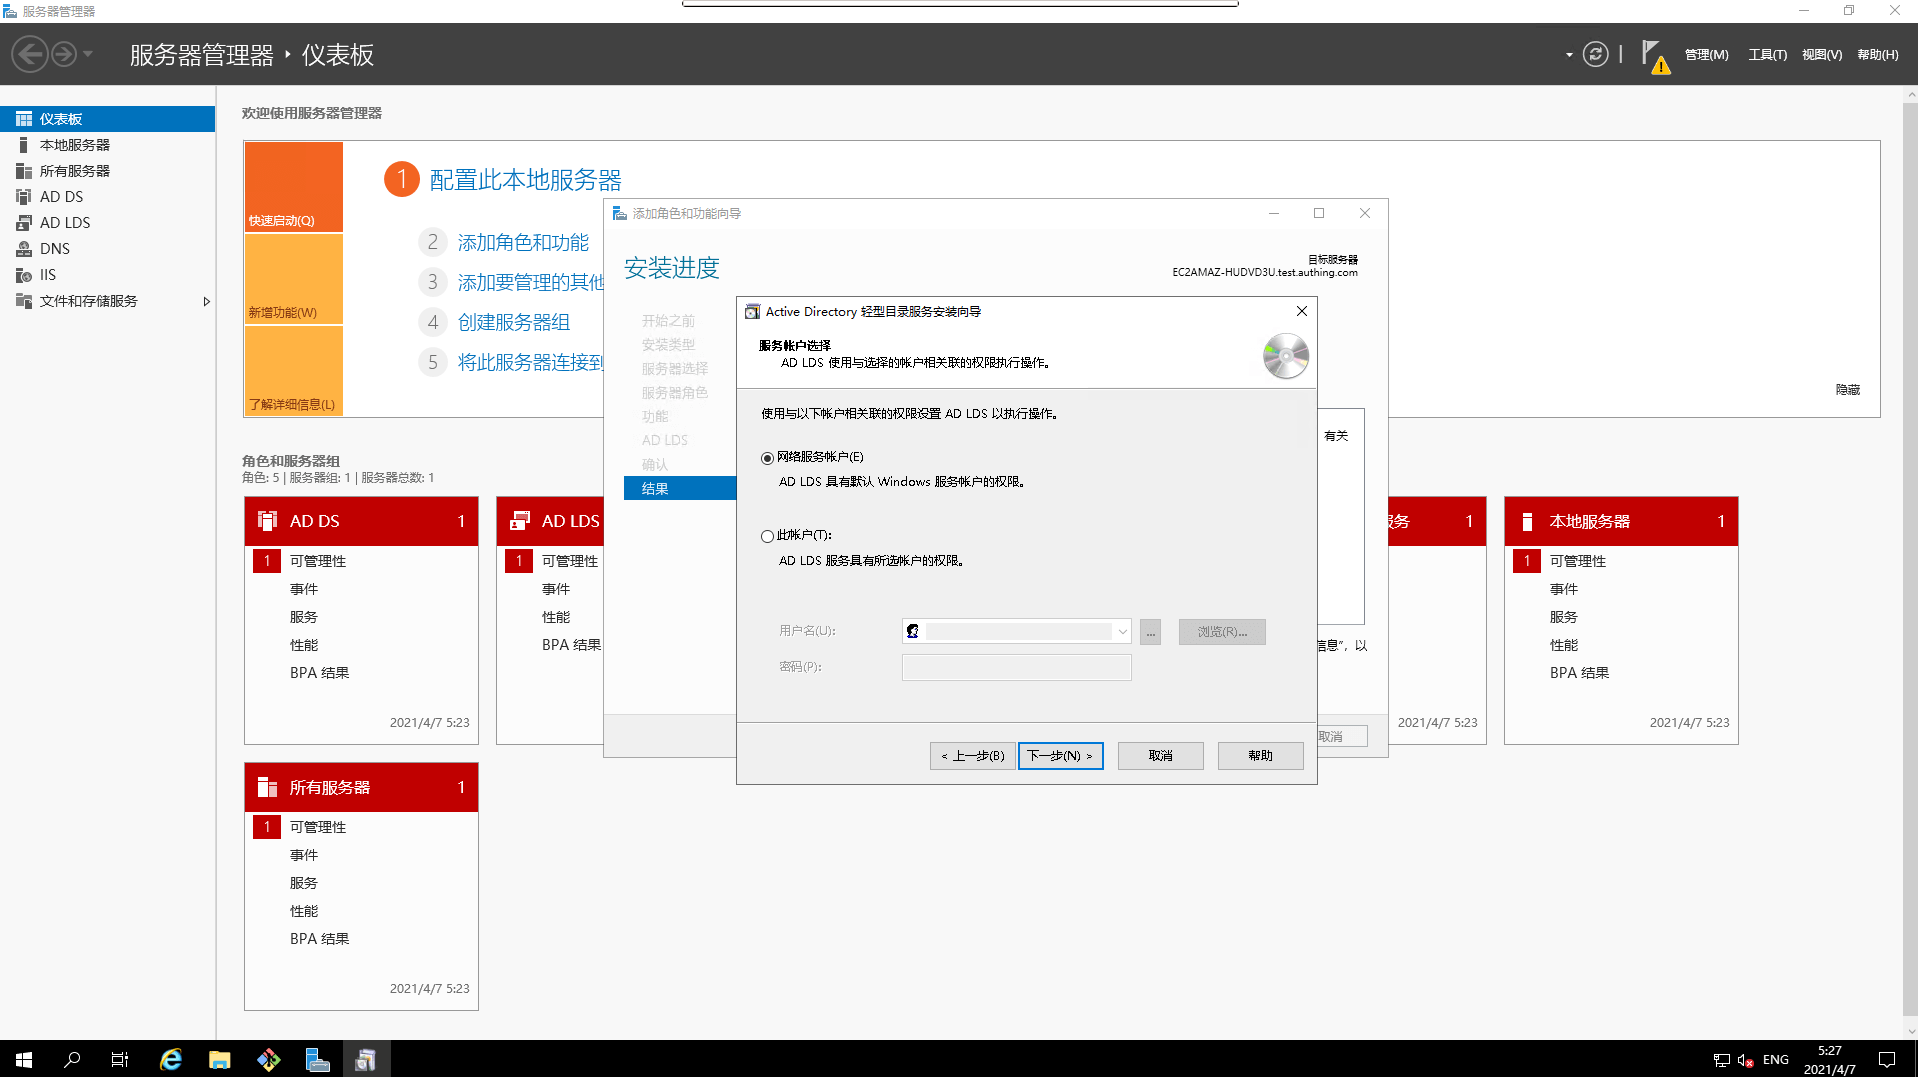Click the orange 快速启动(Q) tile
1918x1077 pixels.
pos(294,187)
